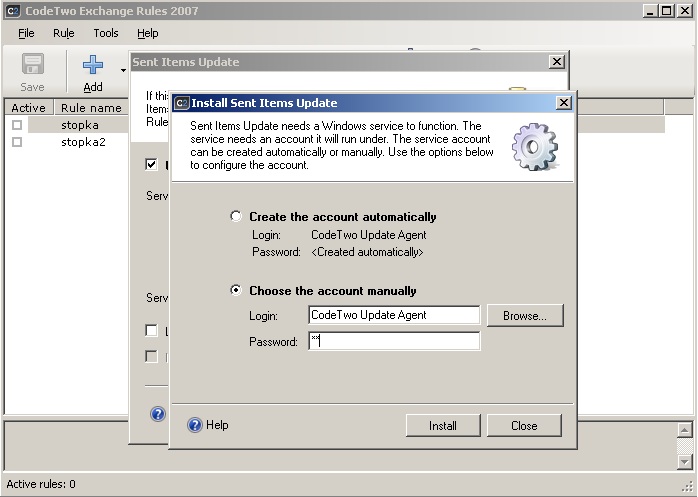This screenshot has width=698, height=497.
Task: Select the stopka2 rule row
Action: 83,142
